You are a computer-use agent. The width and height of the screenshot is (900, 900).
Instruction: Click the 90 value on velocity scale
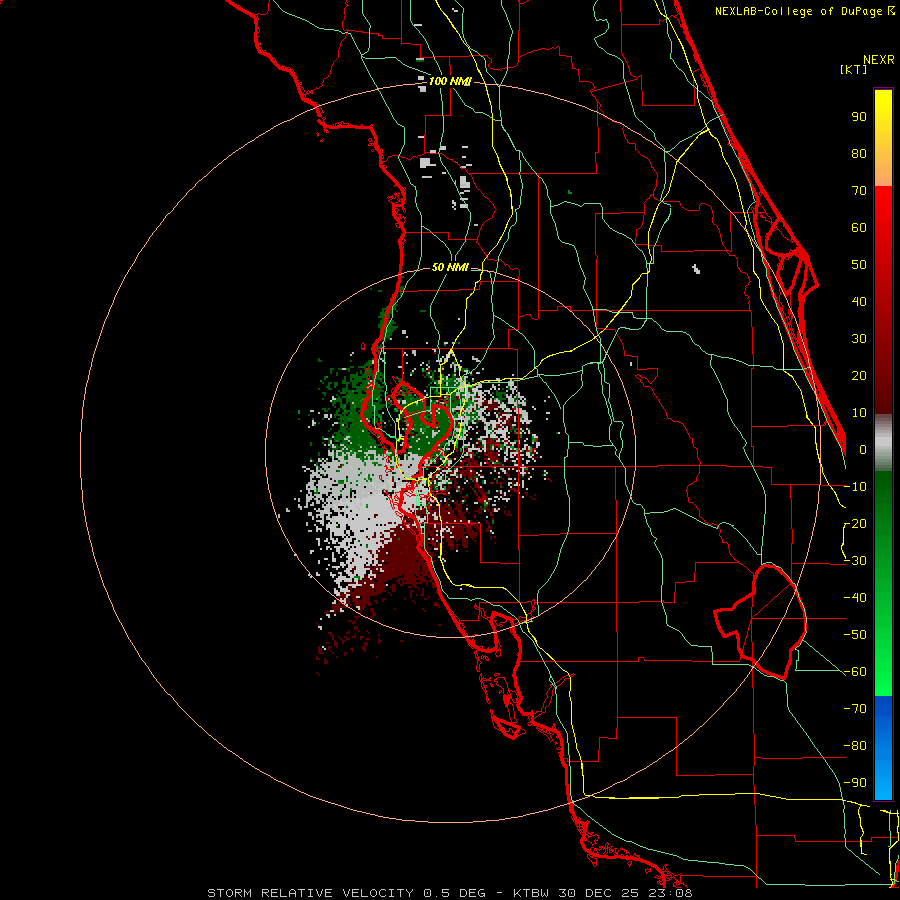(x=859, y=117)
